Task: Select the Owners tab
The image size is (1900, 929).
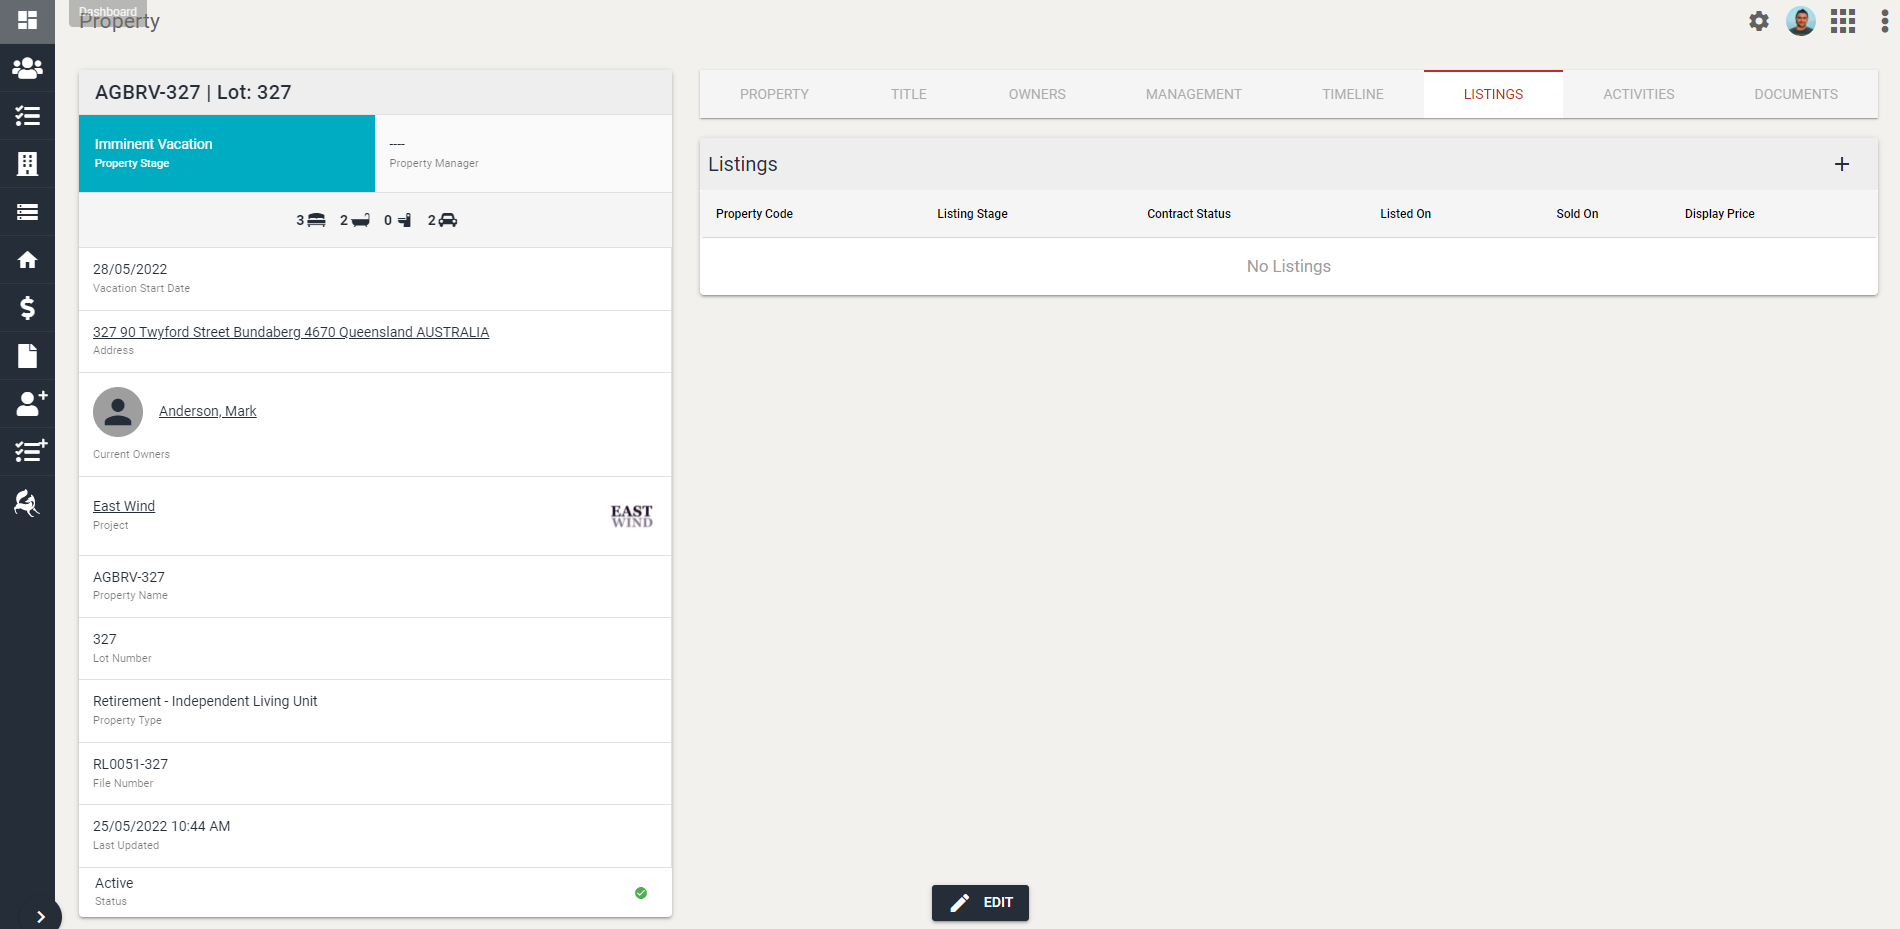Action: pos(1036,94)
